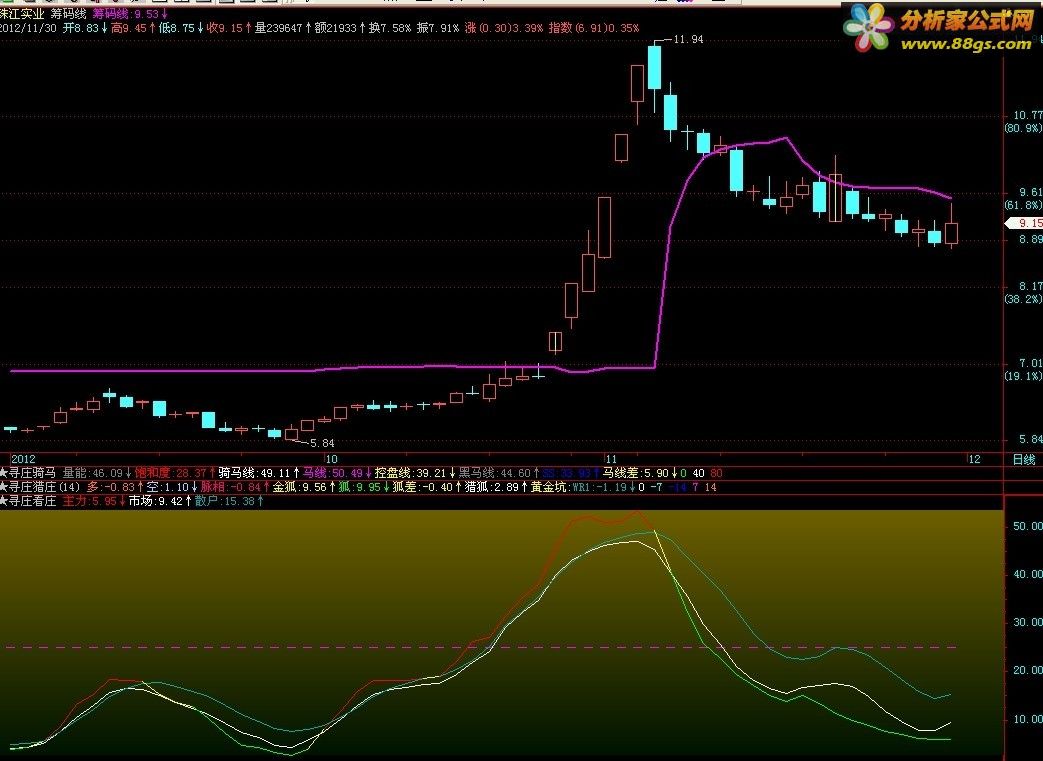The height and width of the screenshot is (761, 1043).
Task: Click the 马线:50.49 indicator value
Action: 337,473
